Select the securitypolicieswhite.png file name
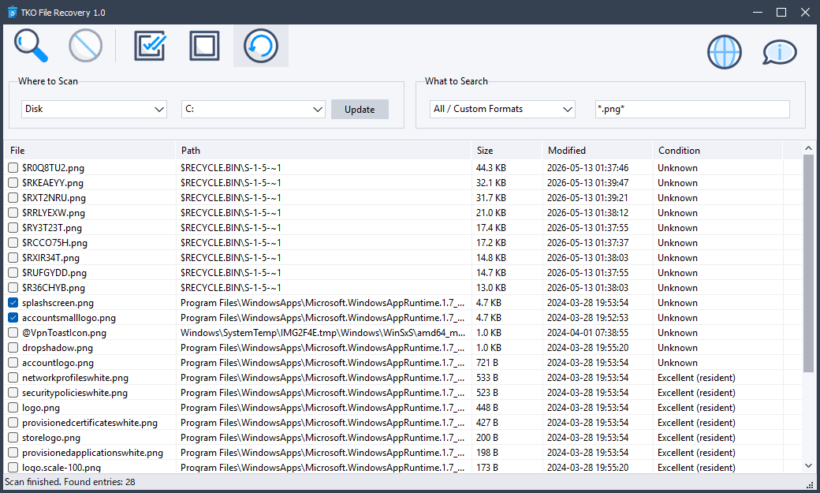The height and width of the screenshot is (493, 820). click(75, 393)
